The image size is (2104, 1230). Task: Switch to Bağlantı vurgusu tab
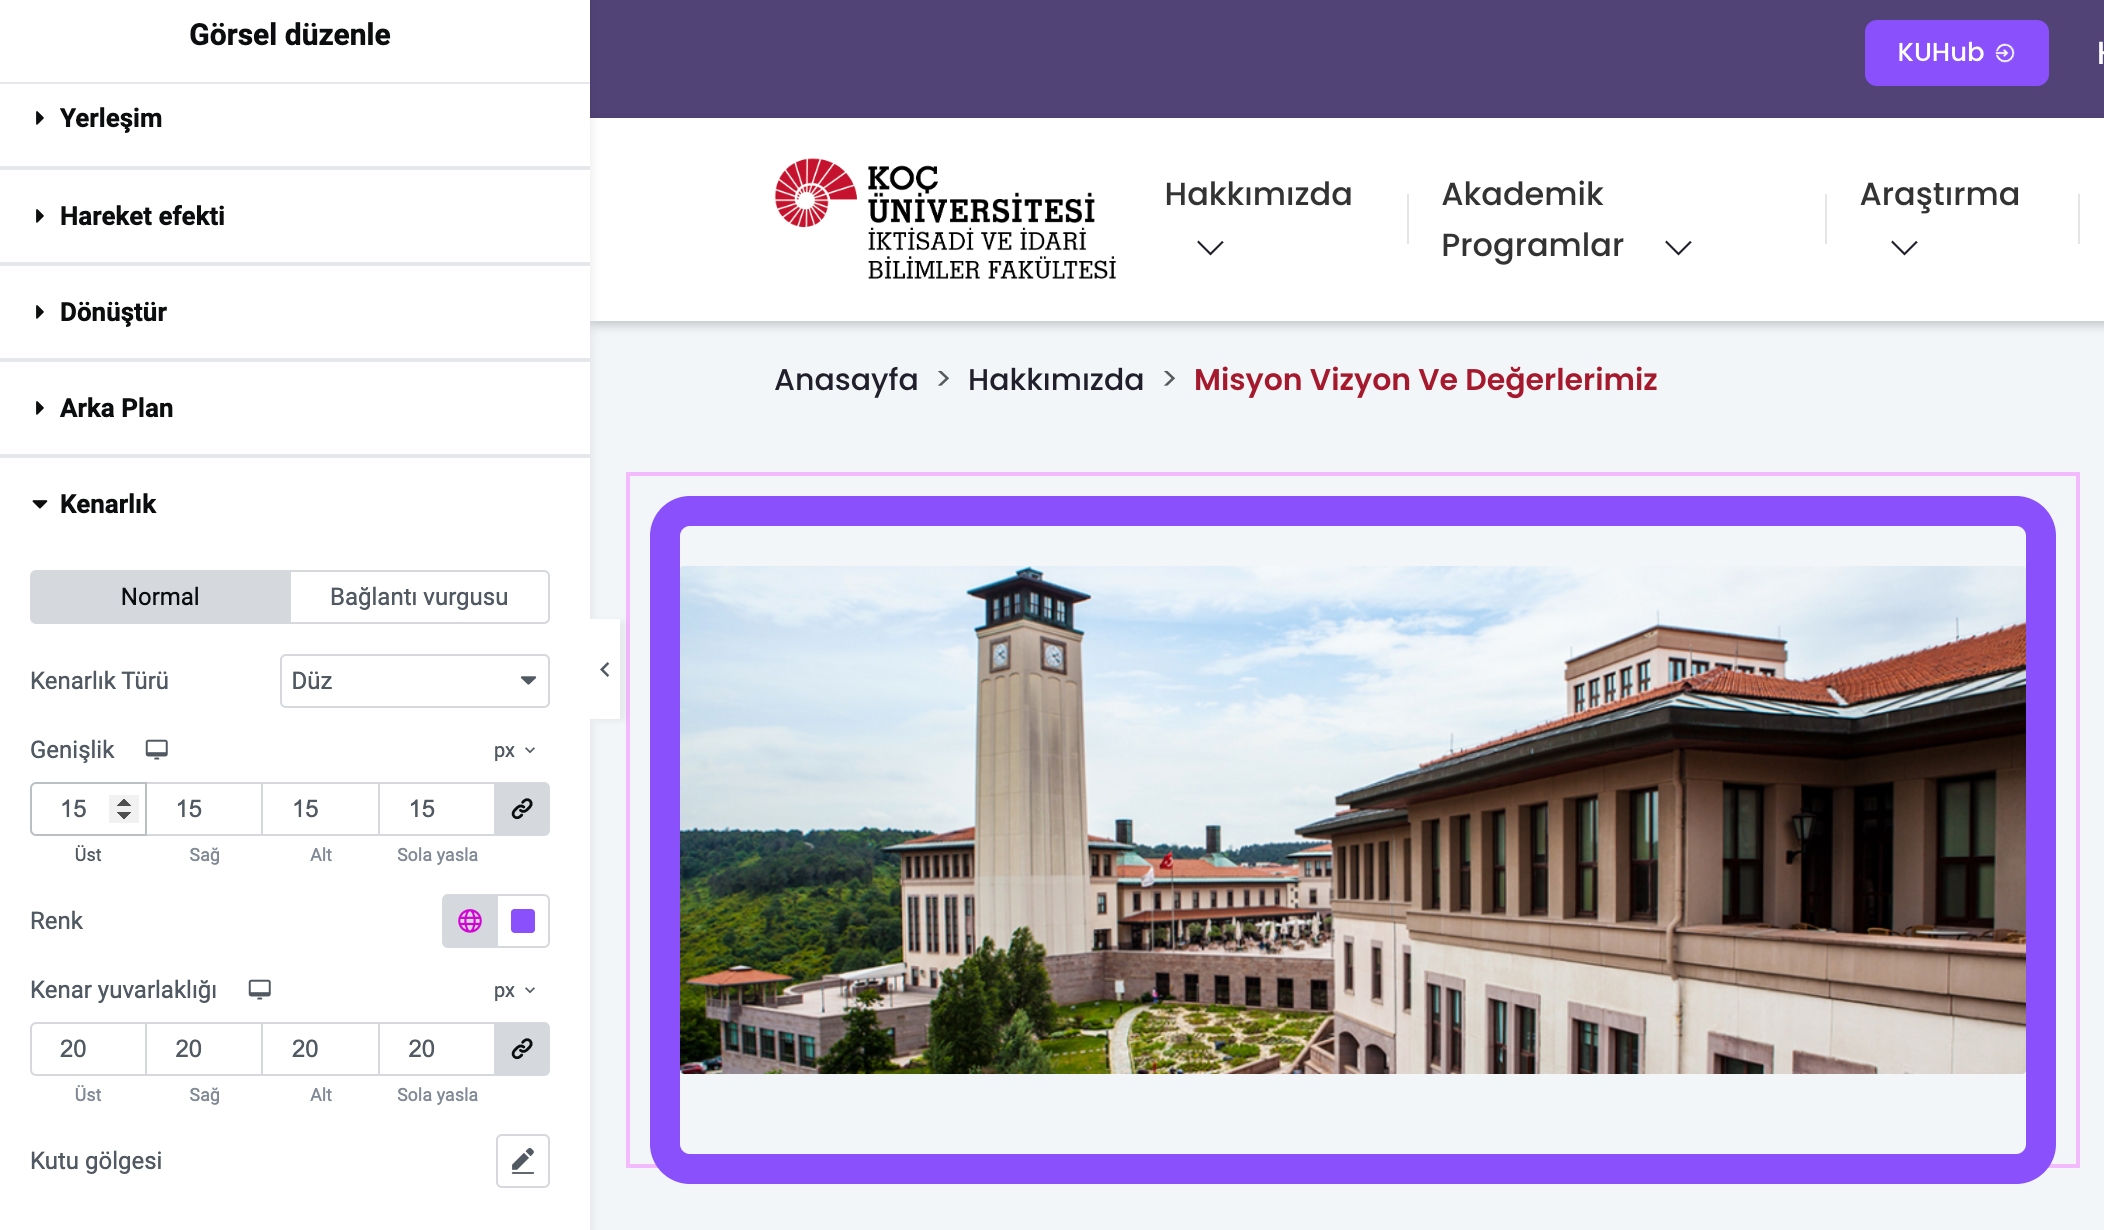[x=419, y=597]
